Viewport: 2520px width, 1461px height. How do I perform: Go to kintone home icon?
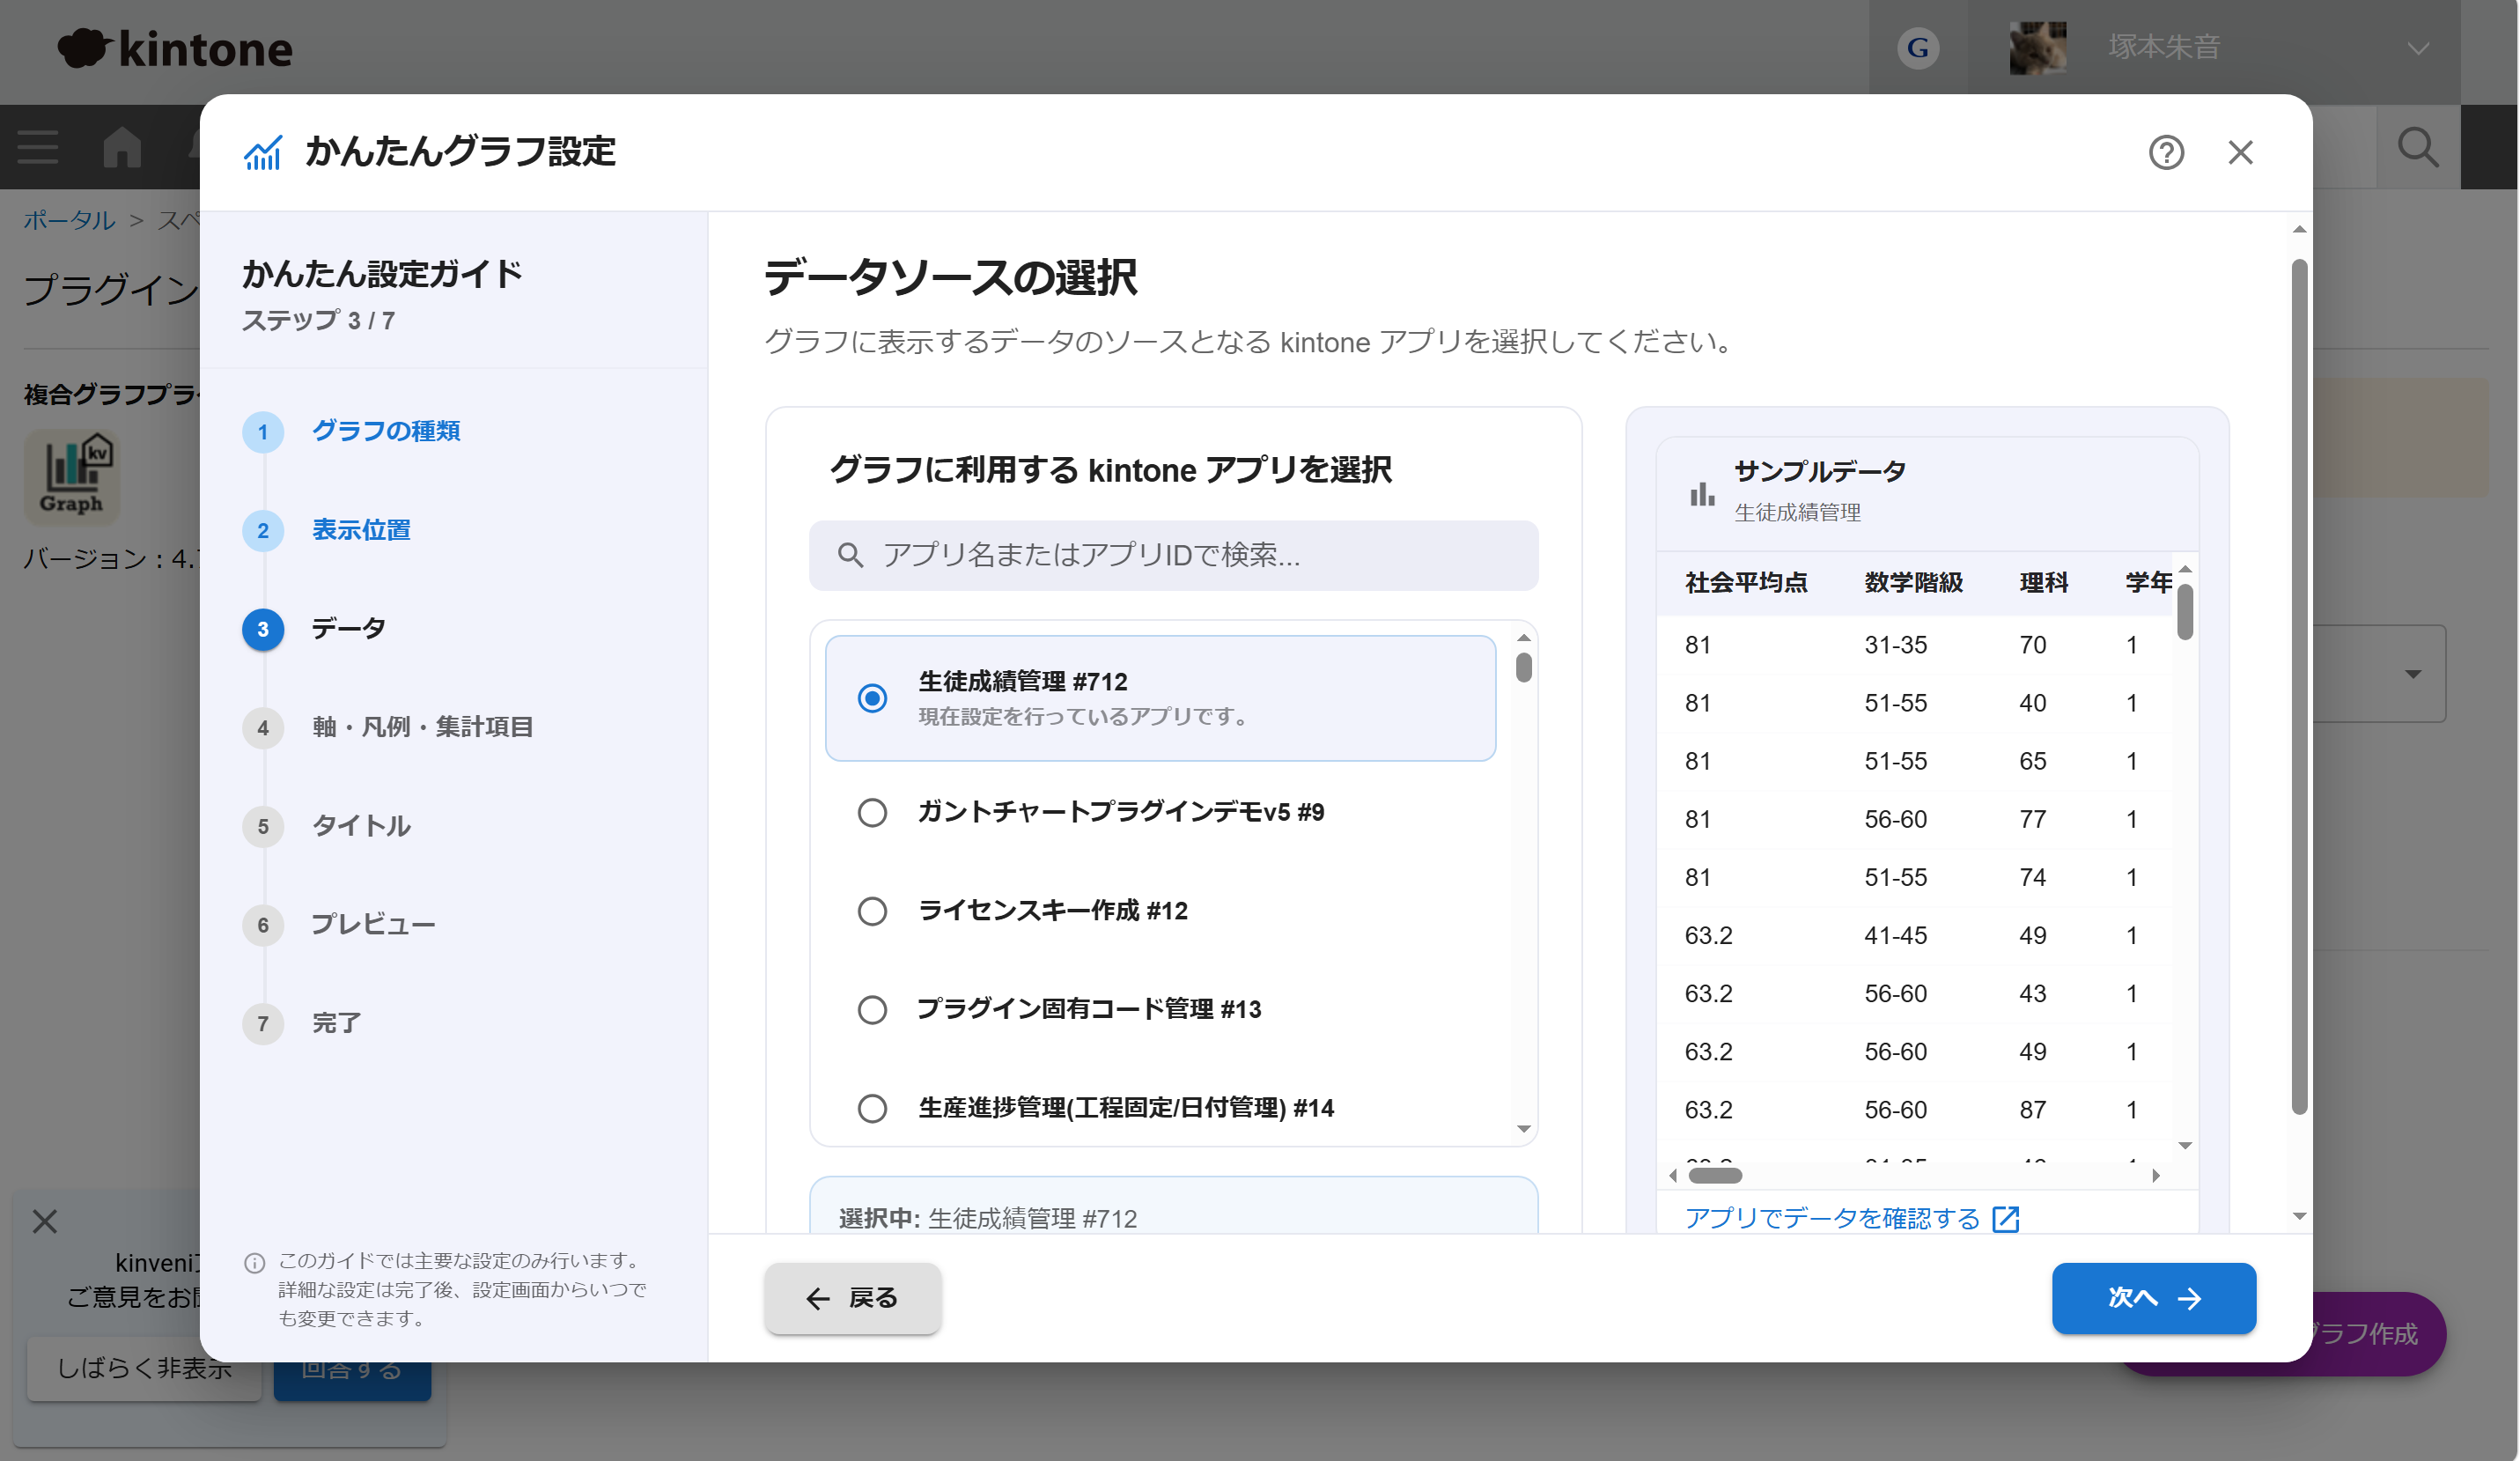[x=122, y=146]
